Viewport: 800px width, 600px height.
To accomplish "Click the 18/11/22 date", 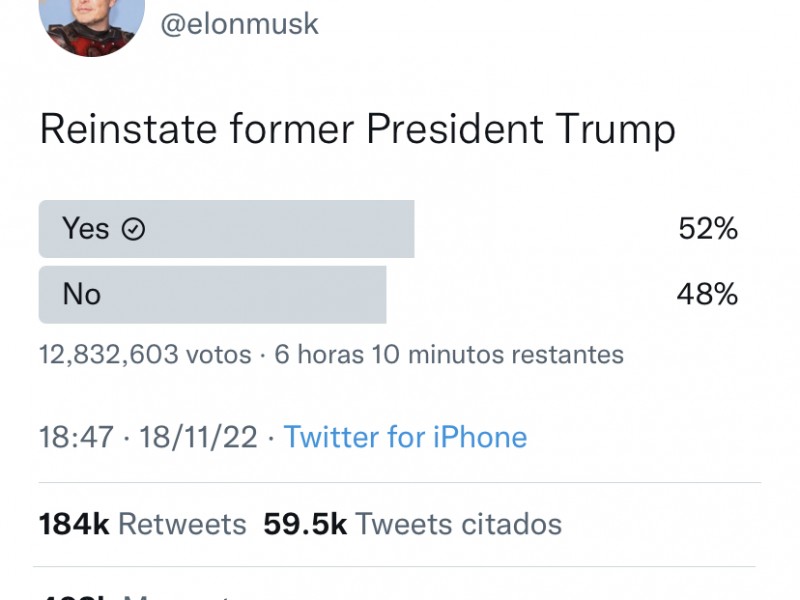I will tap(198, 437).
